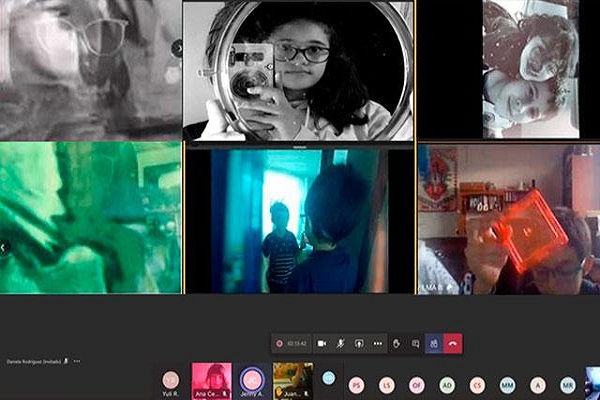Select the Ana Ce. participant thumbnail
The image size is (600, 400).
(x=211, y=380)
